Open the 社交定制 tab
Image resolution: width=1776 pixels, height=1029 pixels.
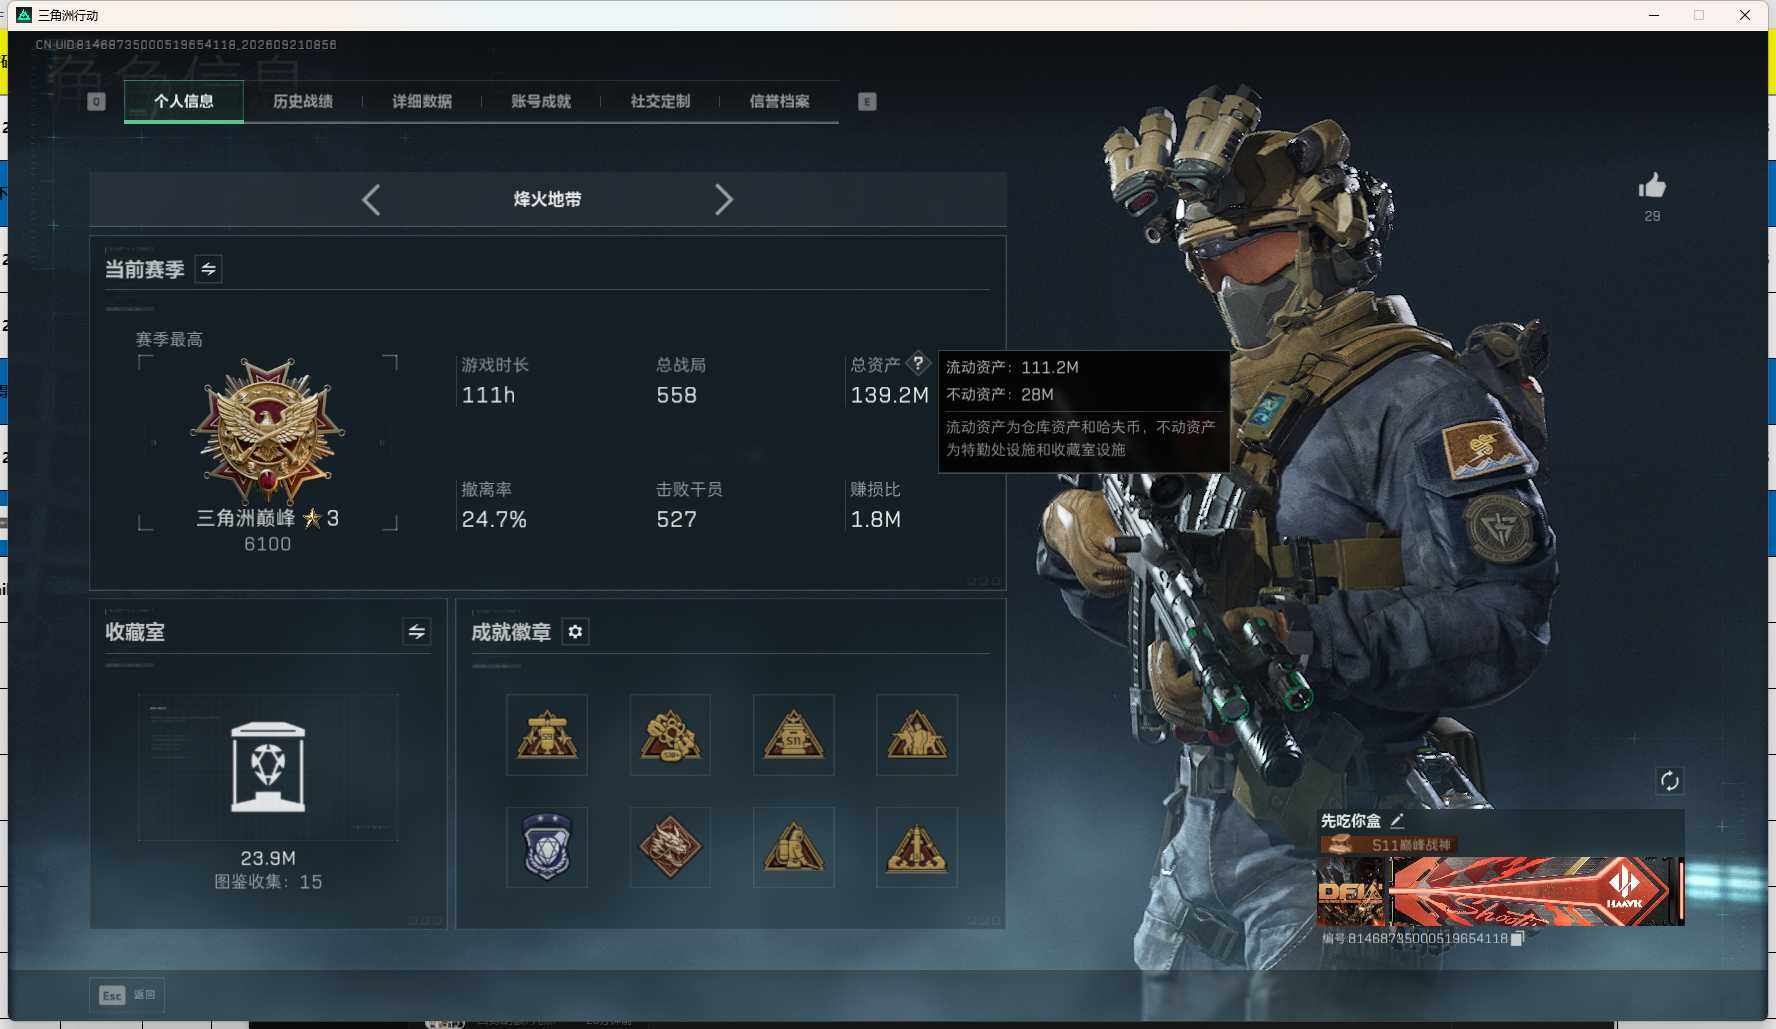660,101
